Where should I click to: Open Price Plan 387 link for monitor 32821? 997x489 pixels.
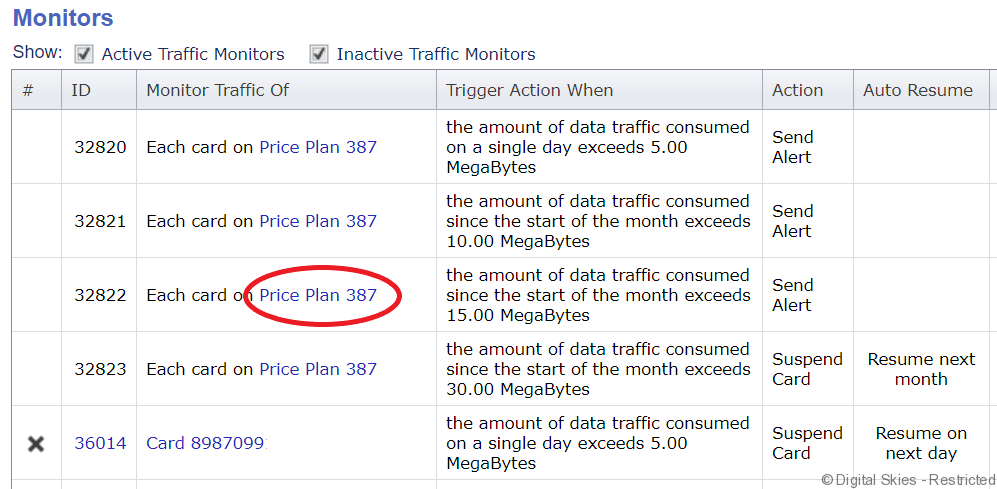click(x=318, y=221)
